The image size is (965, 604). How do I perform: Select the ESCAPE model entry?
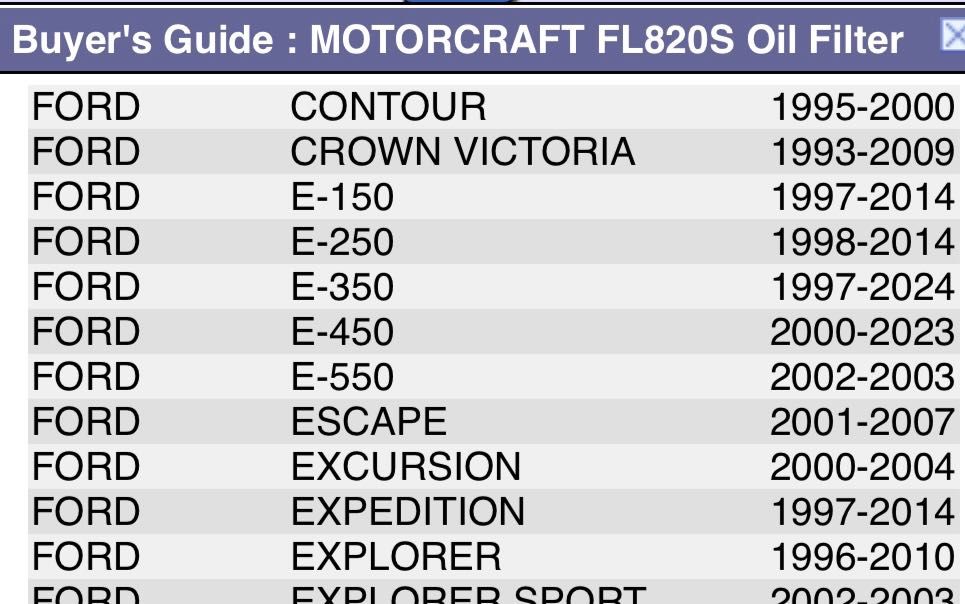pyautogui.click(x=368, y=422)
